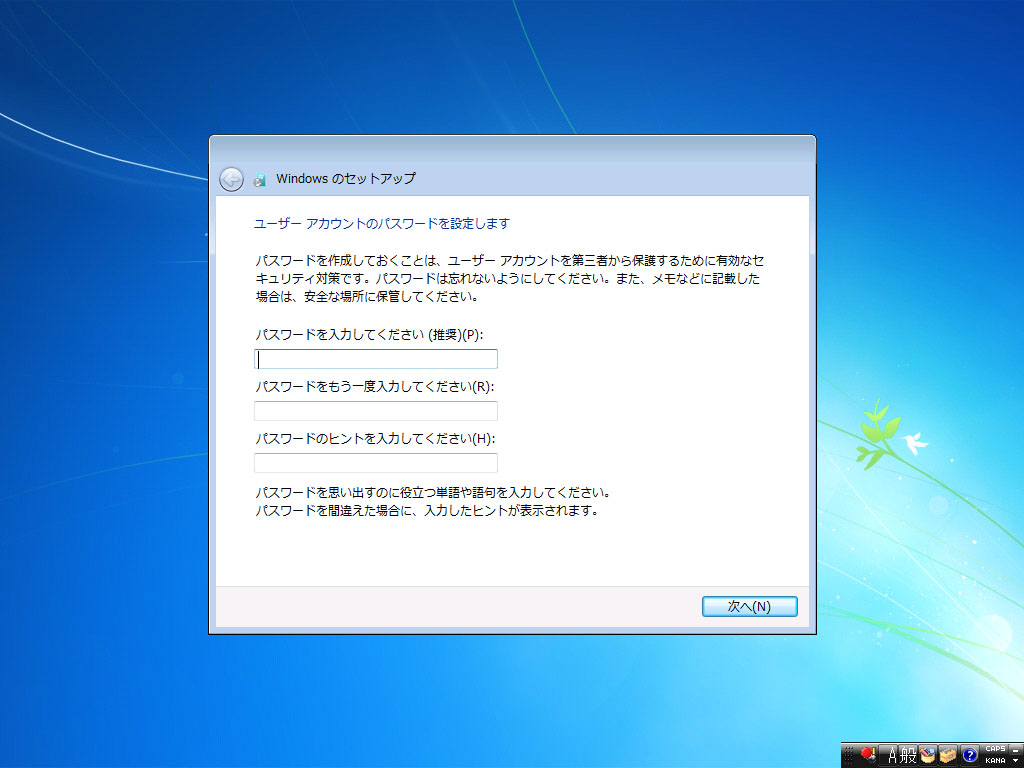Click the conversion mode '般' icon
This screenshot has width=1024, height=768.
pos(908,755)
